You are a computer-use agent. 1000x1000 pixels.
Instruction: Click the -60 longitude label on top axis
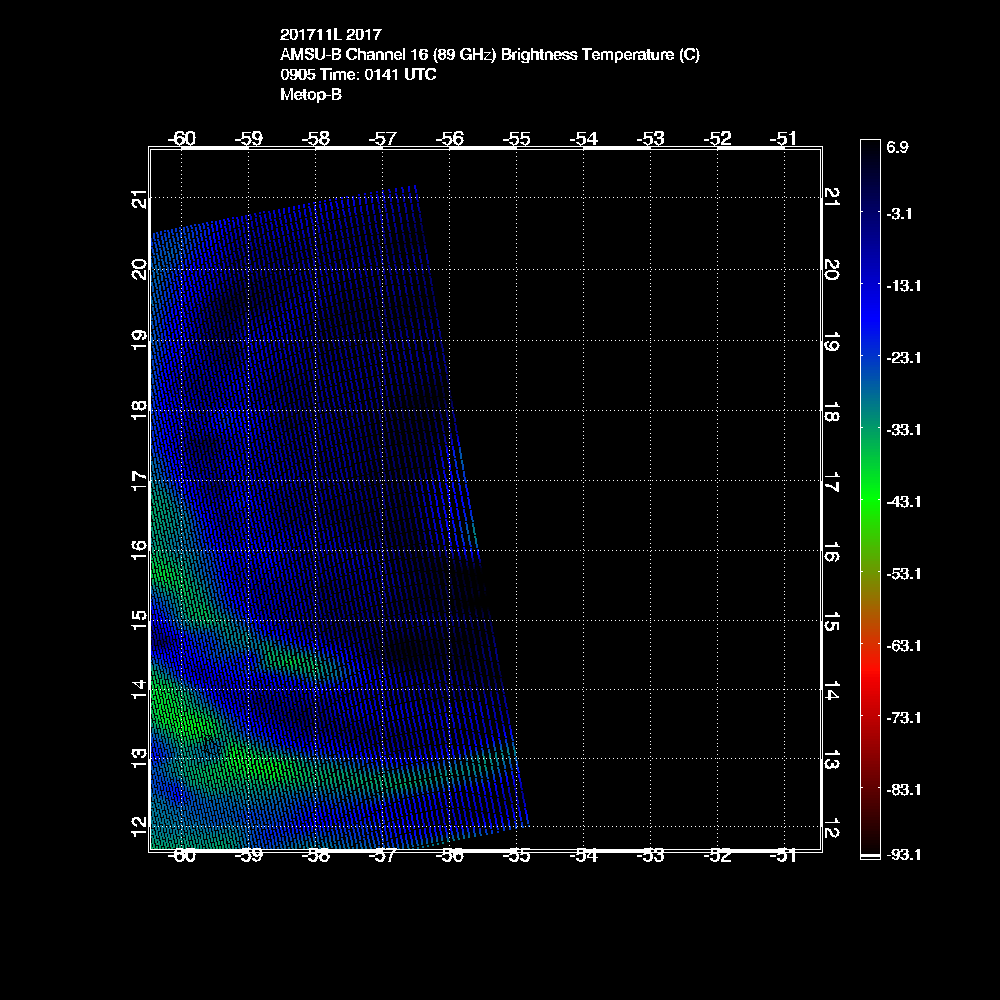(x=181, y=139)
